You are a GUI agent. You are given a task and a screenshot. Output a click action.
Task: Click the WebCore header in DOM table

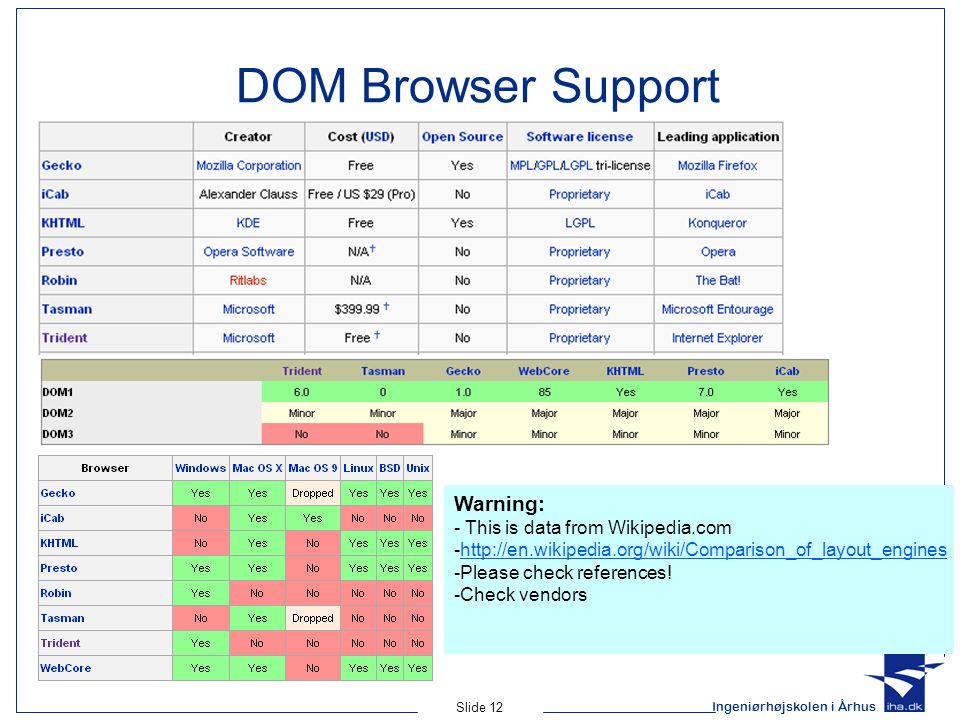544,371
